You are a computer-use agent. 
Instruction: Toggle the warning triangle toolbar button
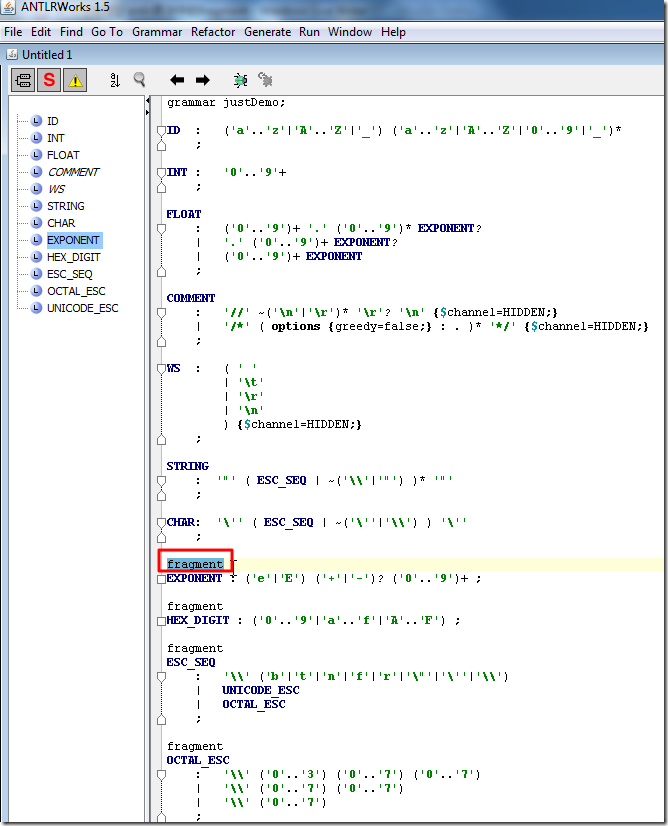75,81
